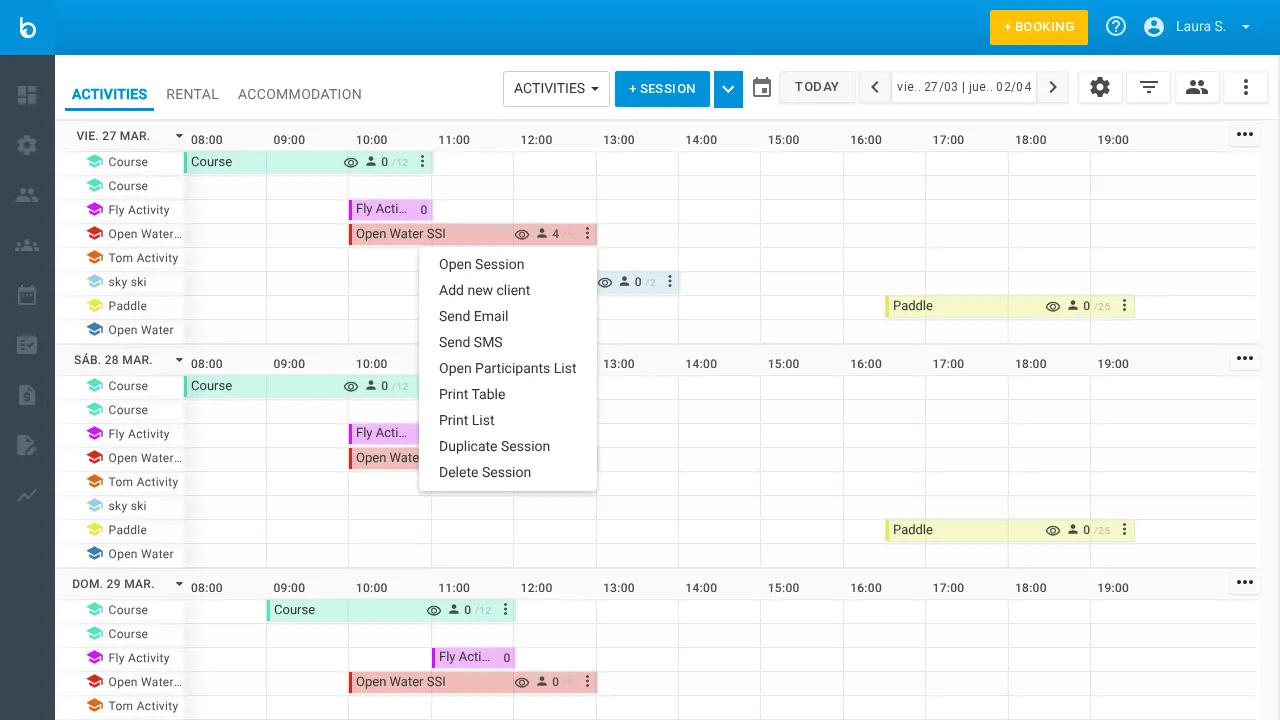Click the people group icon in toolbar
Screen dimensions: 1280x720
pyautogui.click(x=1197, y=88)
